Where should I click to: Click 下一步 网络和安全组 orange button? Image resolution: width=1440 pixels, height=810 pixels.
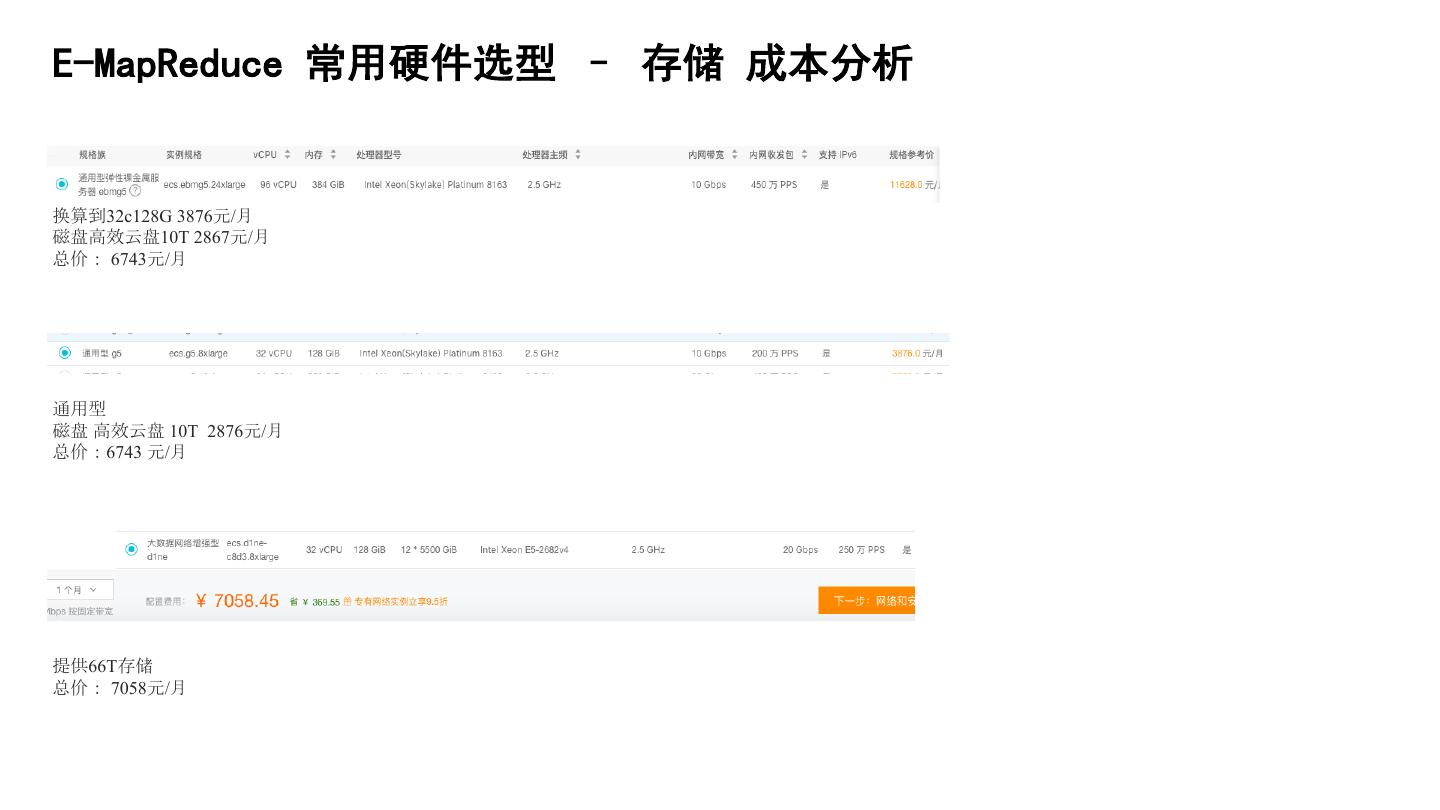tap(867, 601)
